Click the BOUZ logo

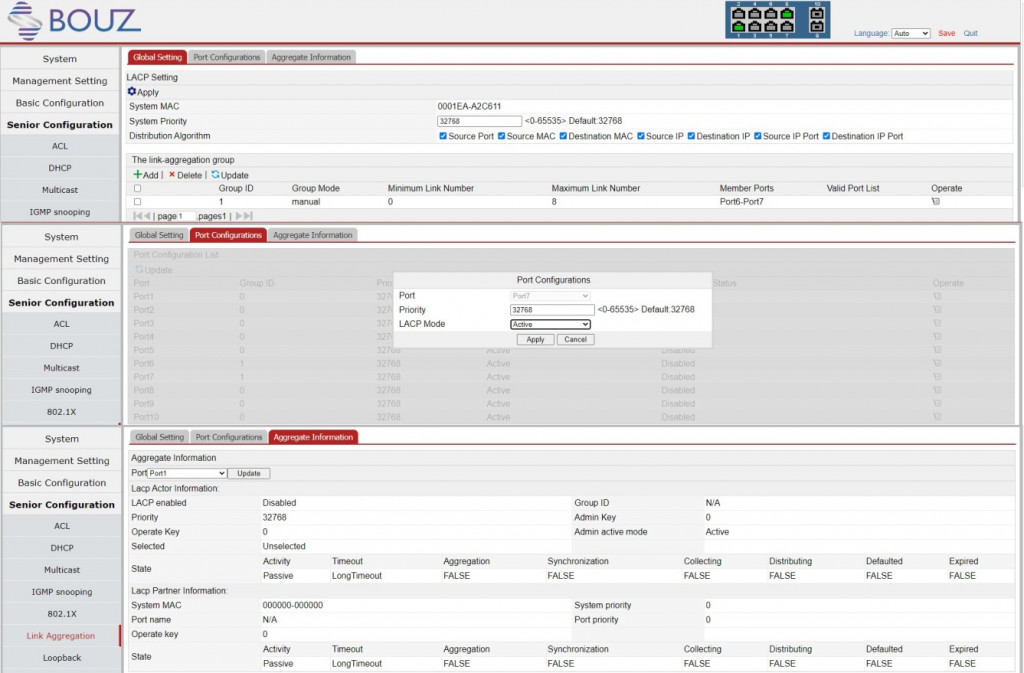pyautogui.click(x=73, y=20)
